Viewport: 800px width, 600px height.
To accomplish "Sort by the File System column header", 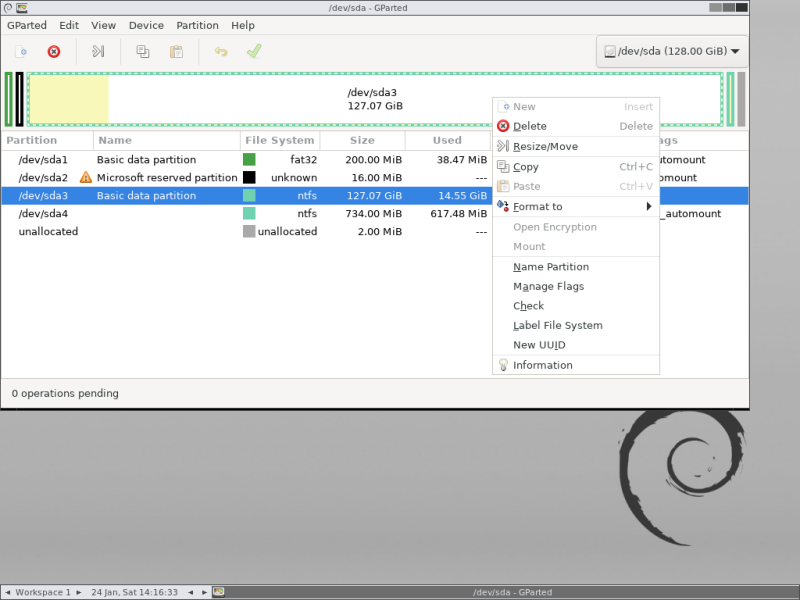I will click(x=280, y=140).
